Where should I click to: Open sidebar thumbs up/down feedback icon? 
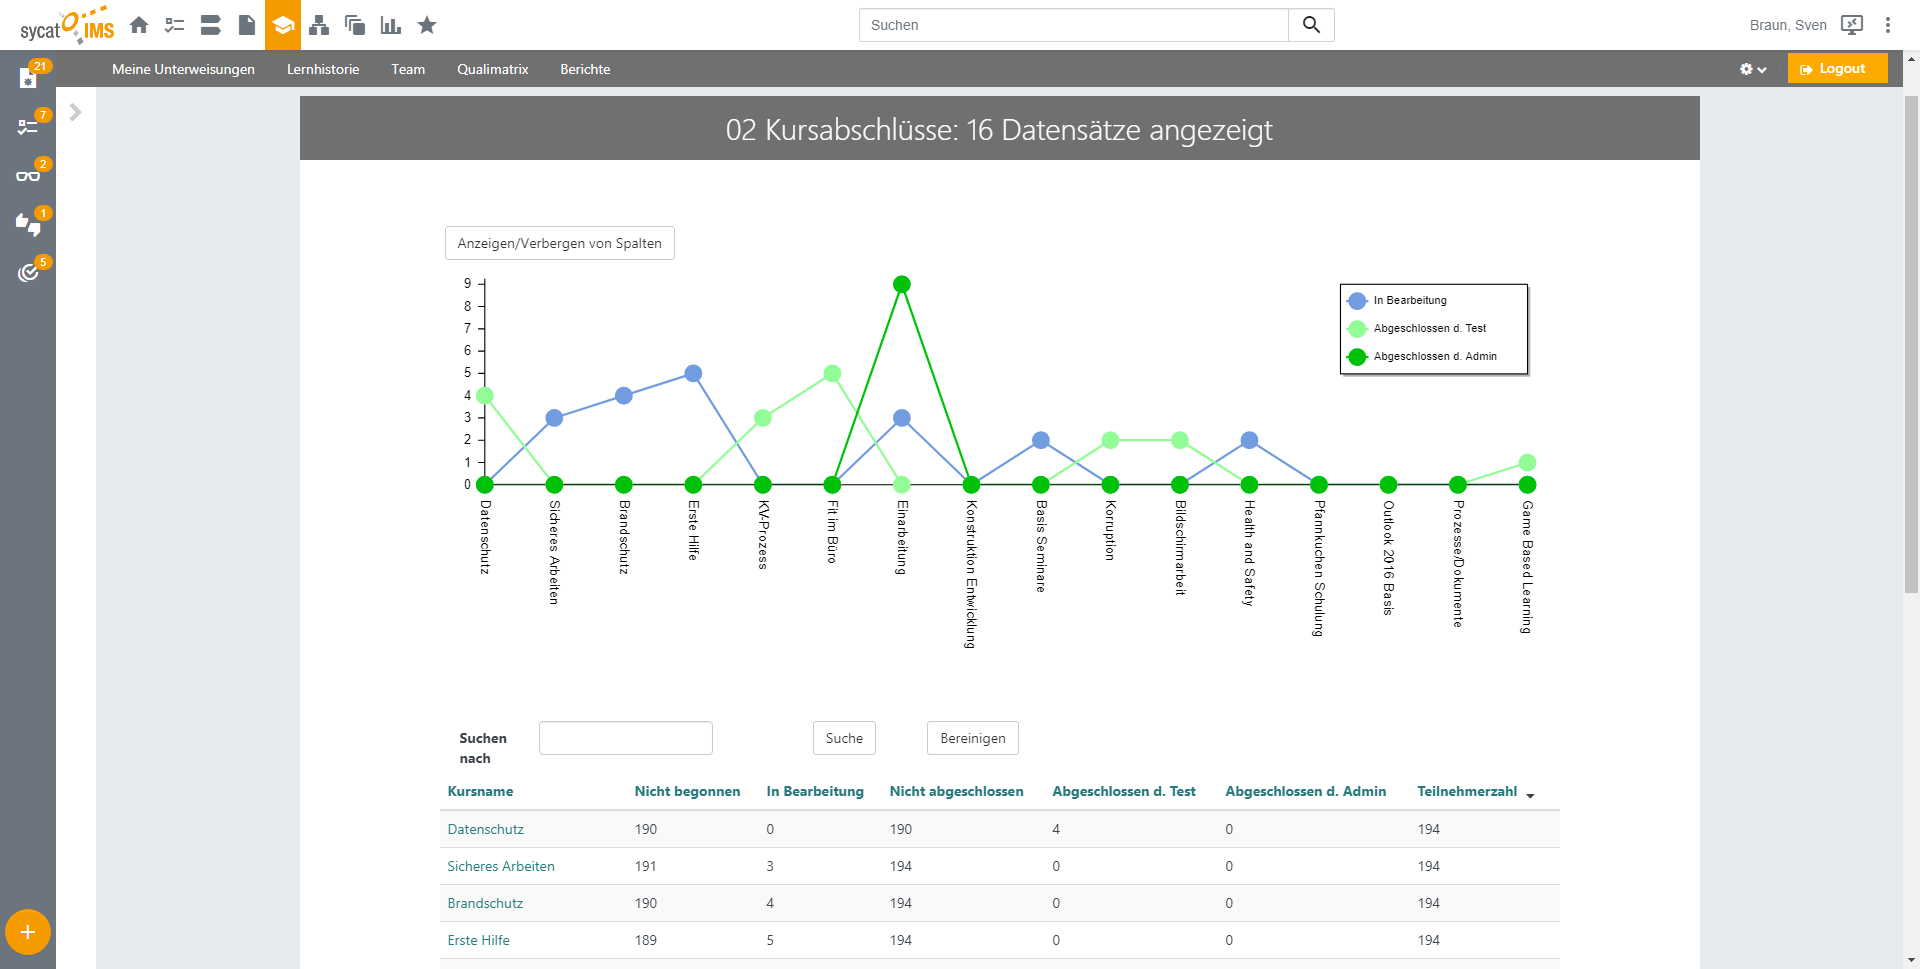coord(28,224)
